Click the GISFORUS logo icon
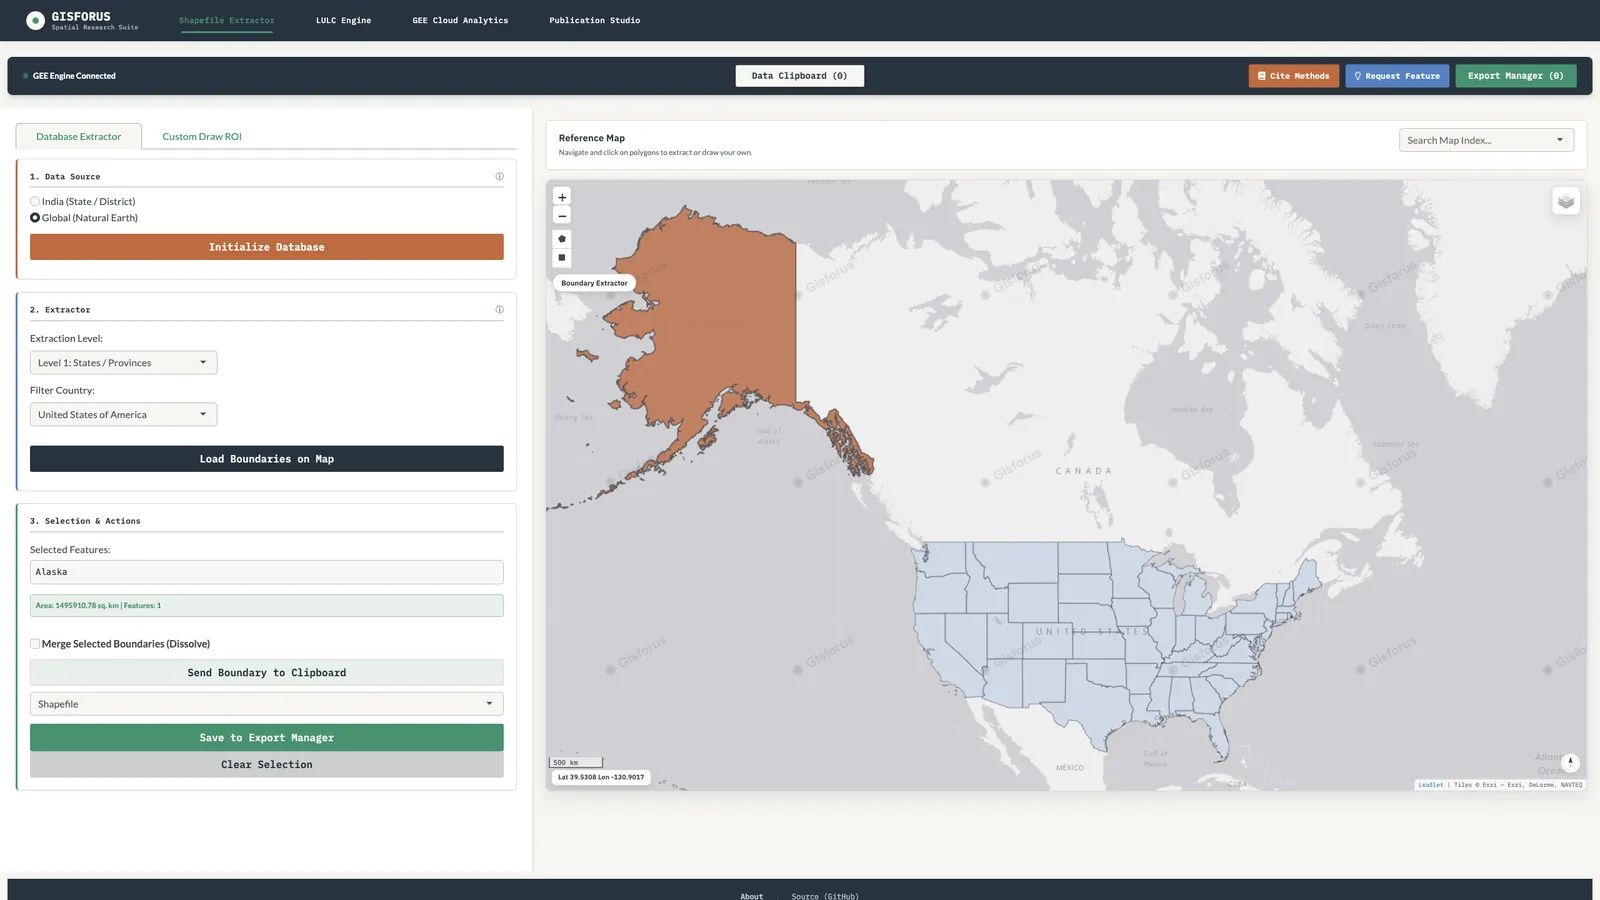This screenshot has height=900, width=1600. click(35, 20)
